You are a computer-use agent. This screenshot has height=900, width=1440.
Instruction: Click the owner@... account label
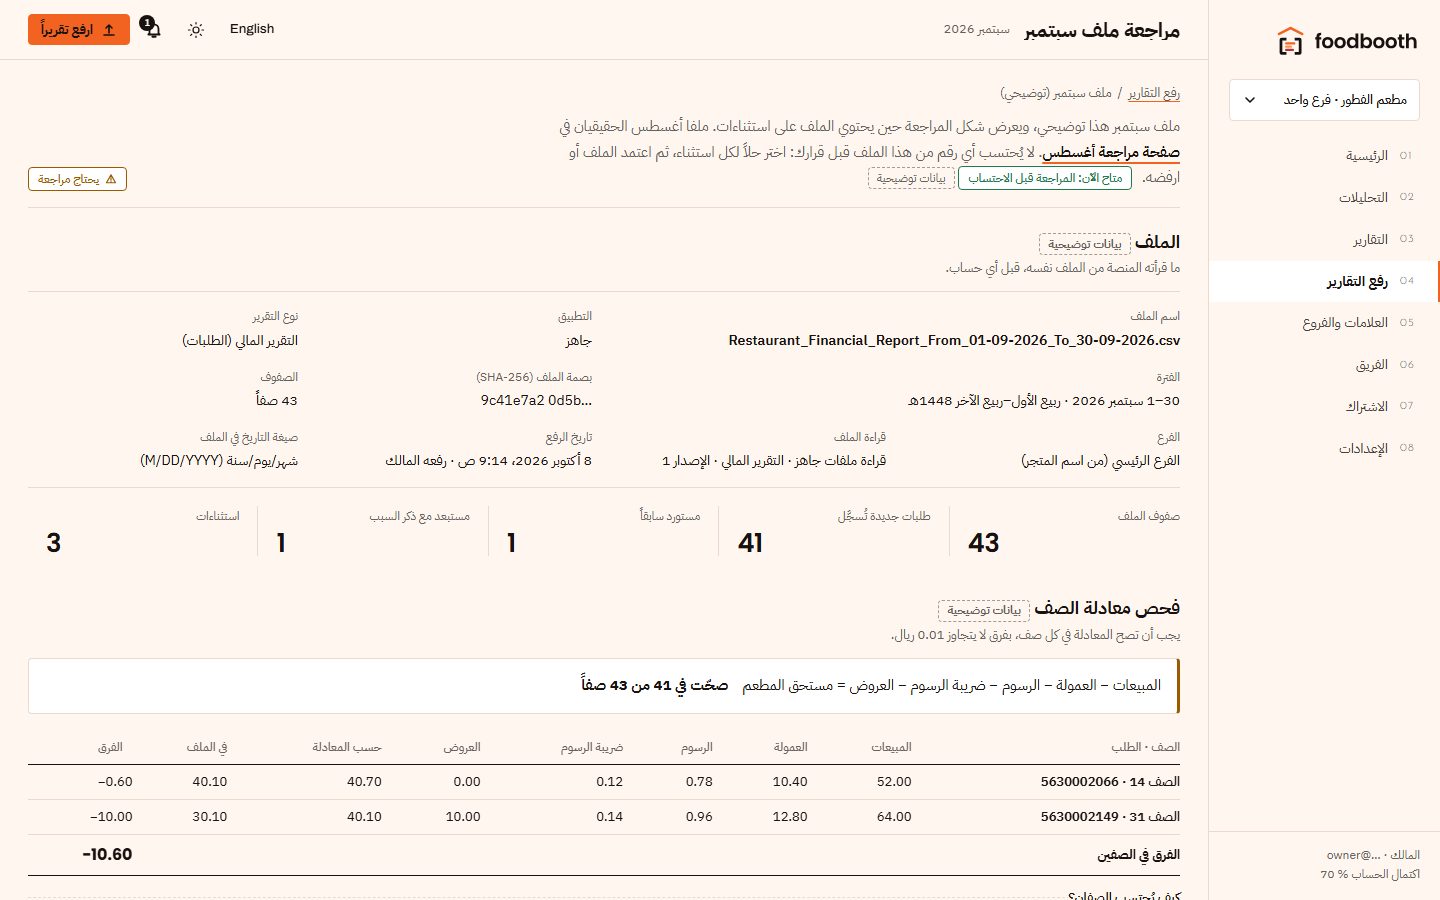[x=1353, y=855]
